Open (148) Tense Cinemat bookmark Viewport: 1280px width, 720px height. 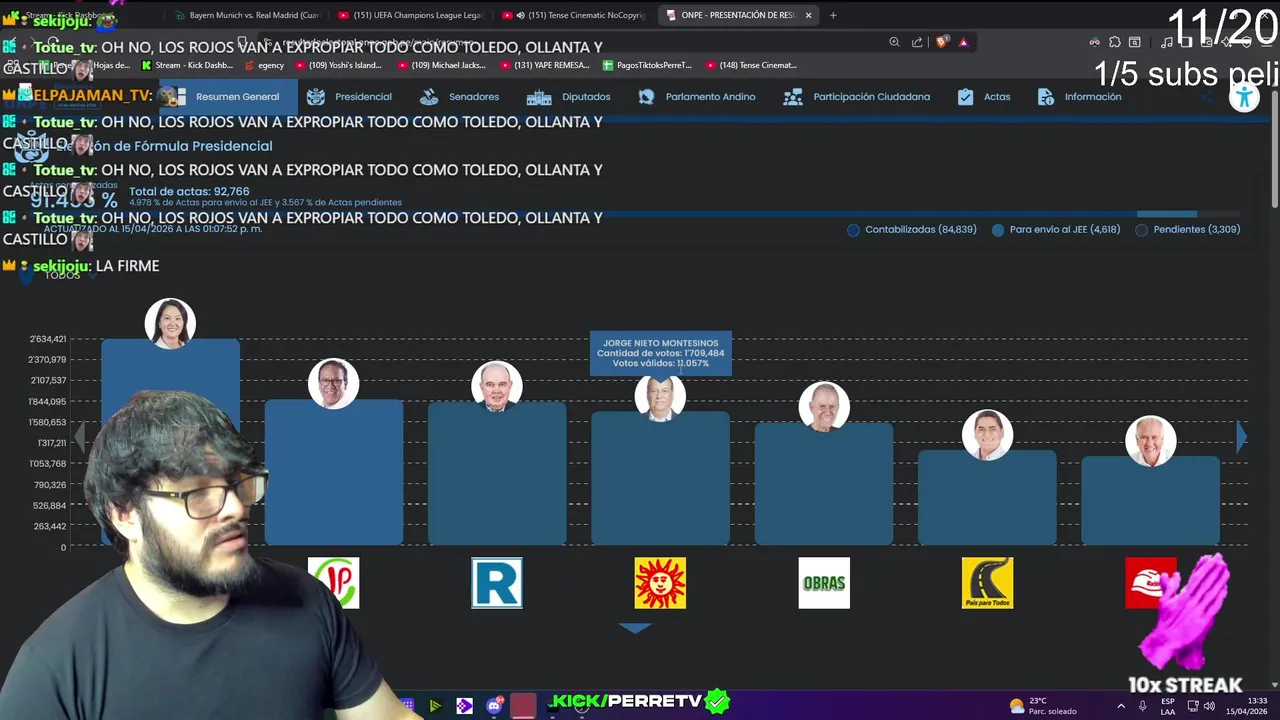pyautogui.click(x=751, y=65)
